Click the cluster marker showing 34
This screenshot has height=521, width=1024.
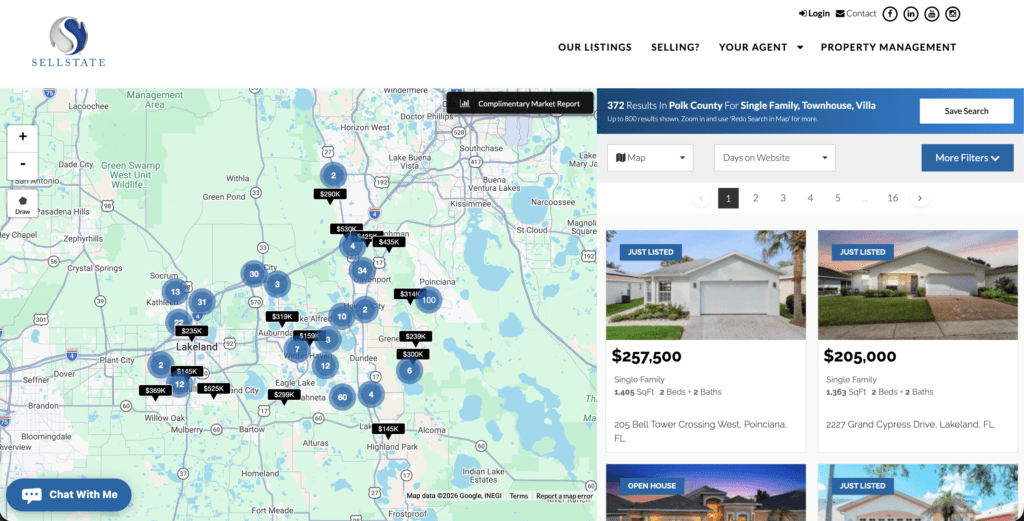(x=362, y=270)
